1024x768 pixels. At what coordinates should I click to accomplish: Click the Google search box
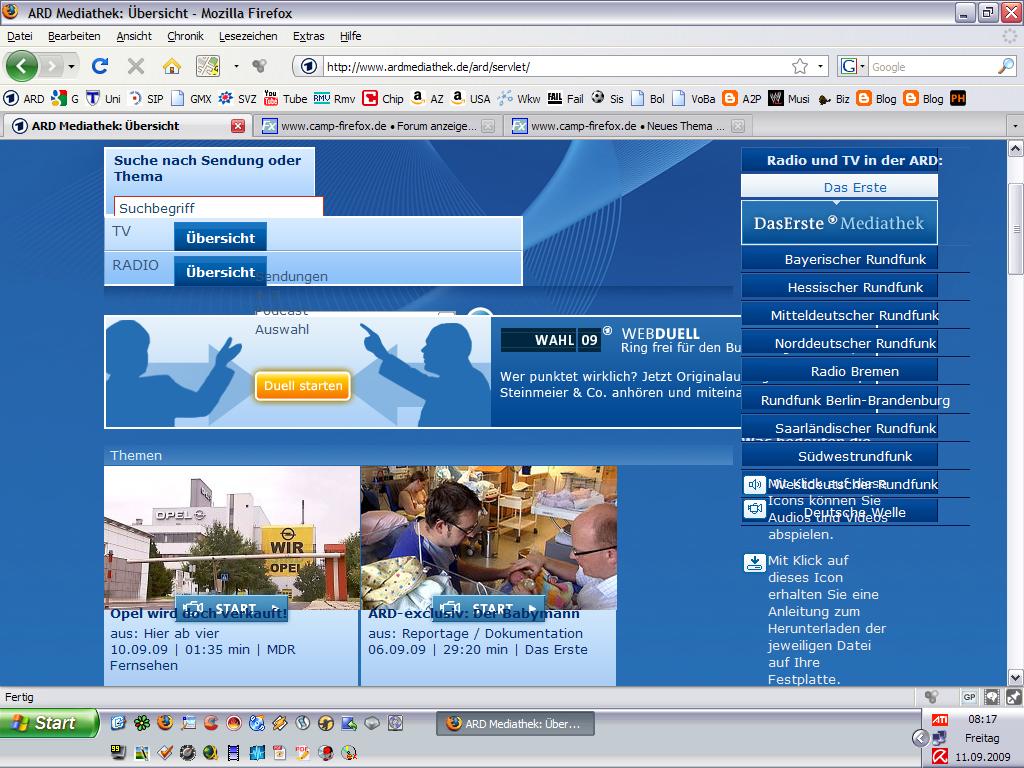(x=933, y=66)
